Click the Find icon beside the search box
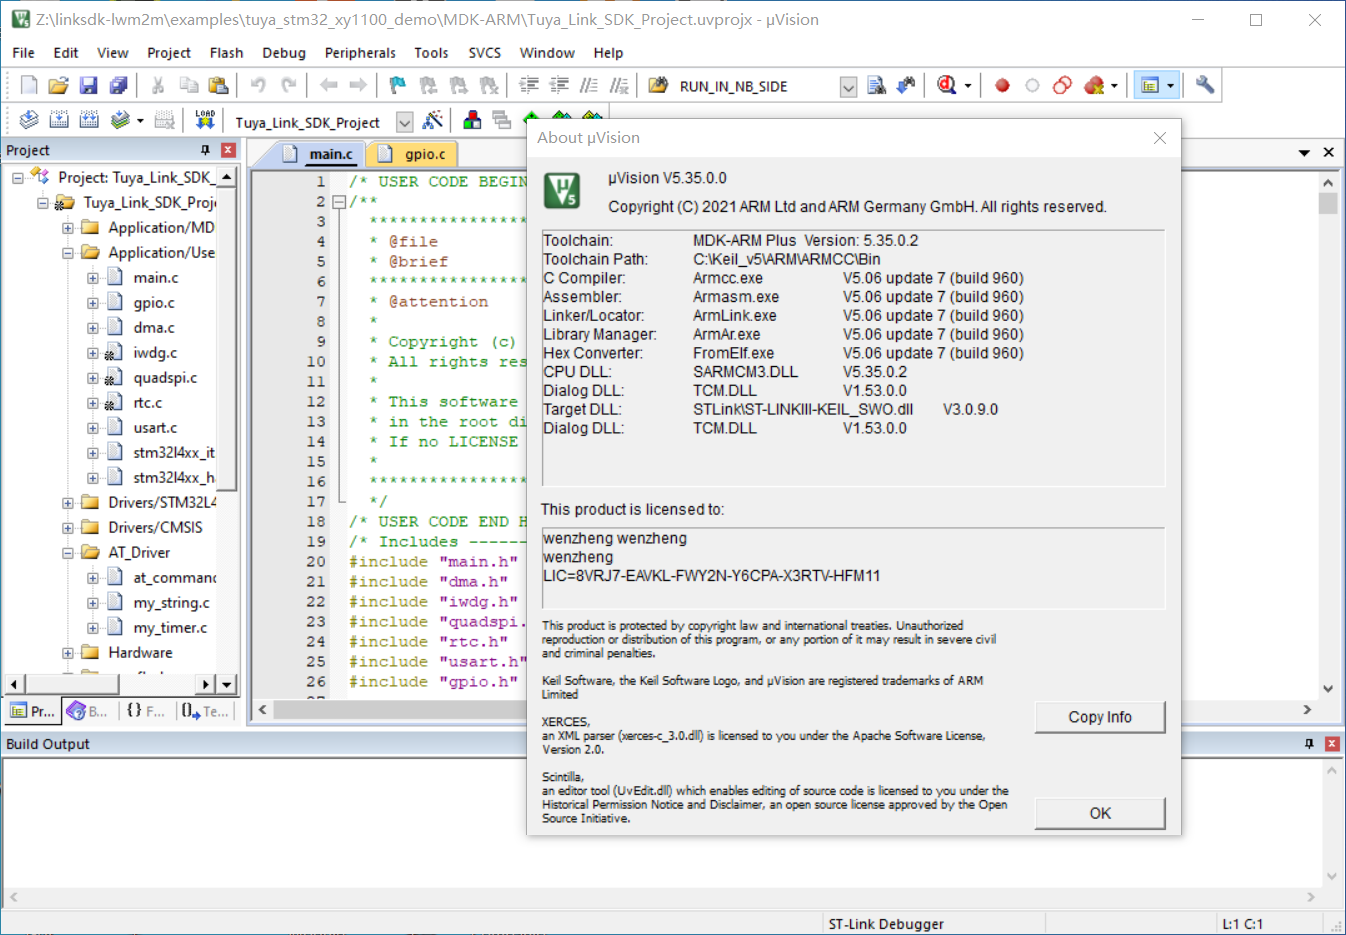The width and height of the screenshot is (1346, 935). (876, 86)
